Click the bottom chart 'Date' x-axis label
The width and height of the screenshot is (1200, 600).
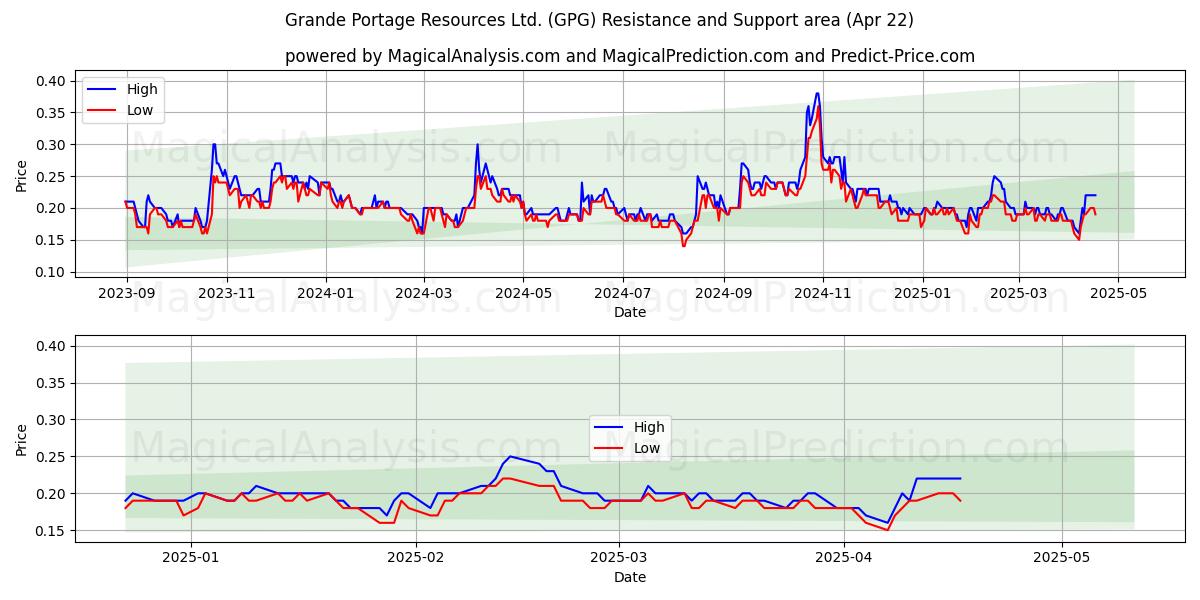point(630,577)
